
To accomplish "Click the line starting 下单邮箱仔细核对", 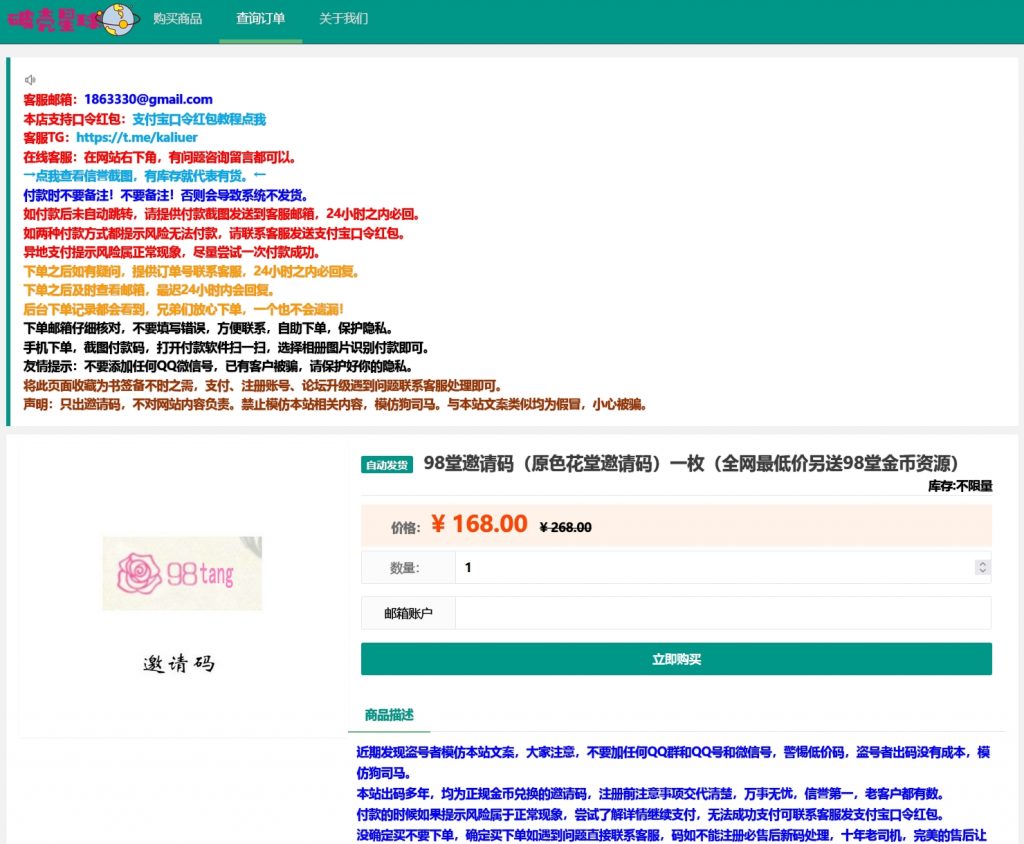I will tap(208, 328).
